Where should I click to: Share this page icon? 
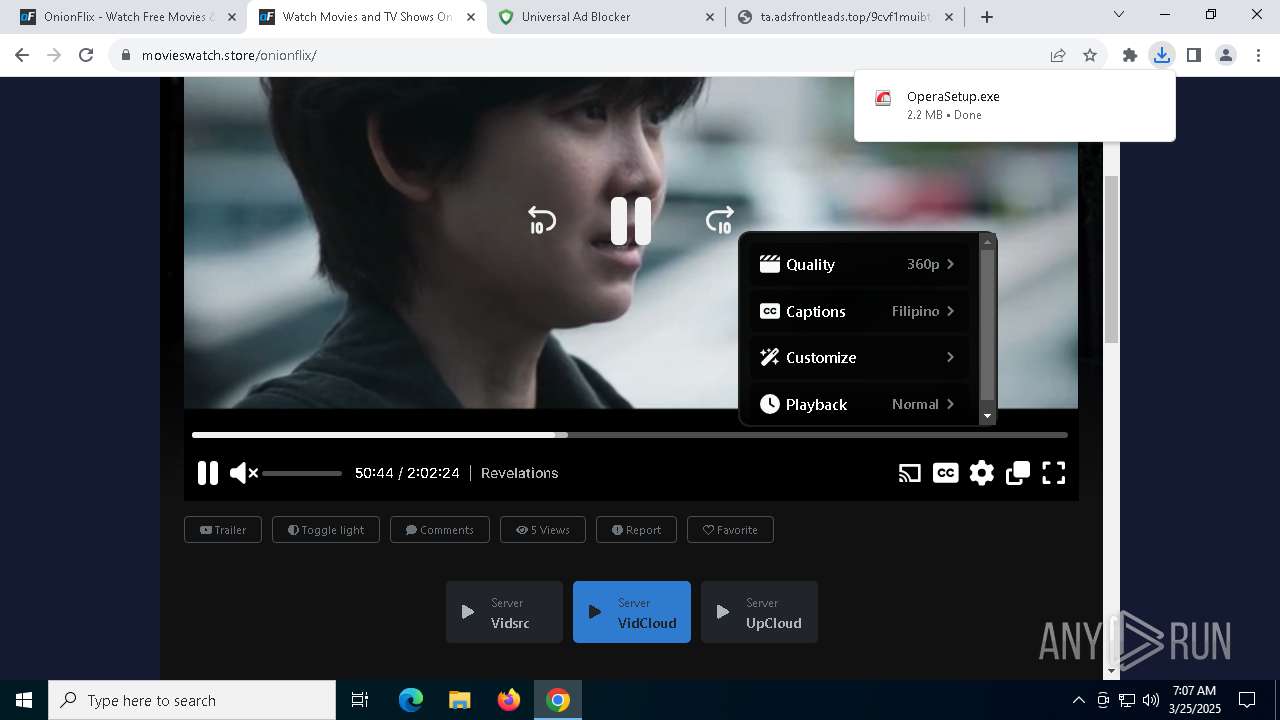tap(1058, 55)
